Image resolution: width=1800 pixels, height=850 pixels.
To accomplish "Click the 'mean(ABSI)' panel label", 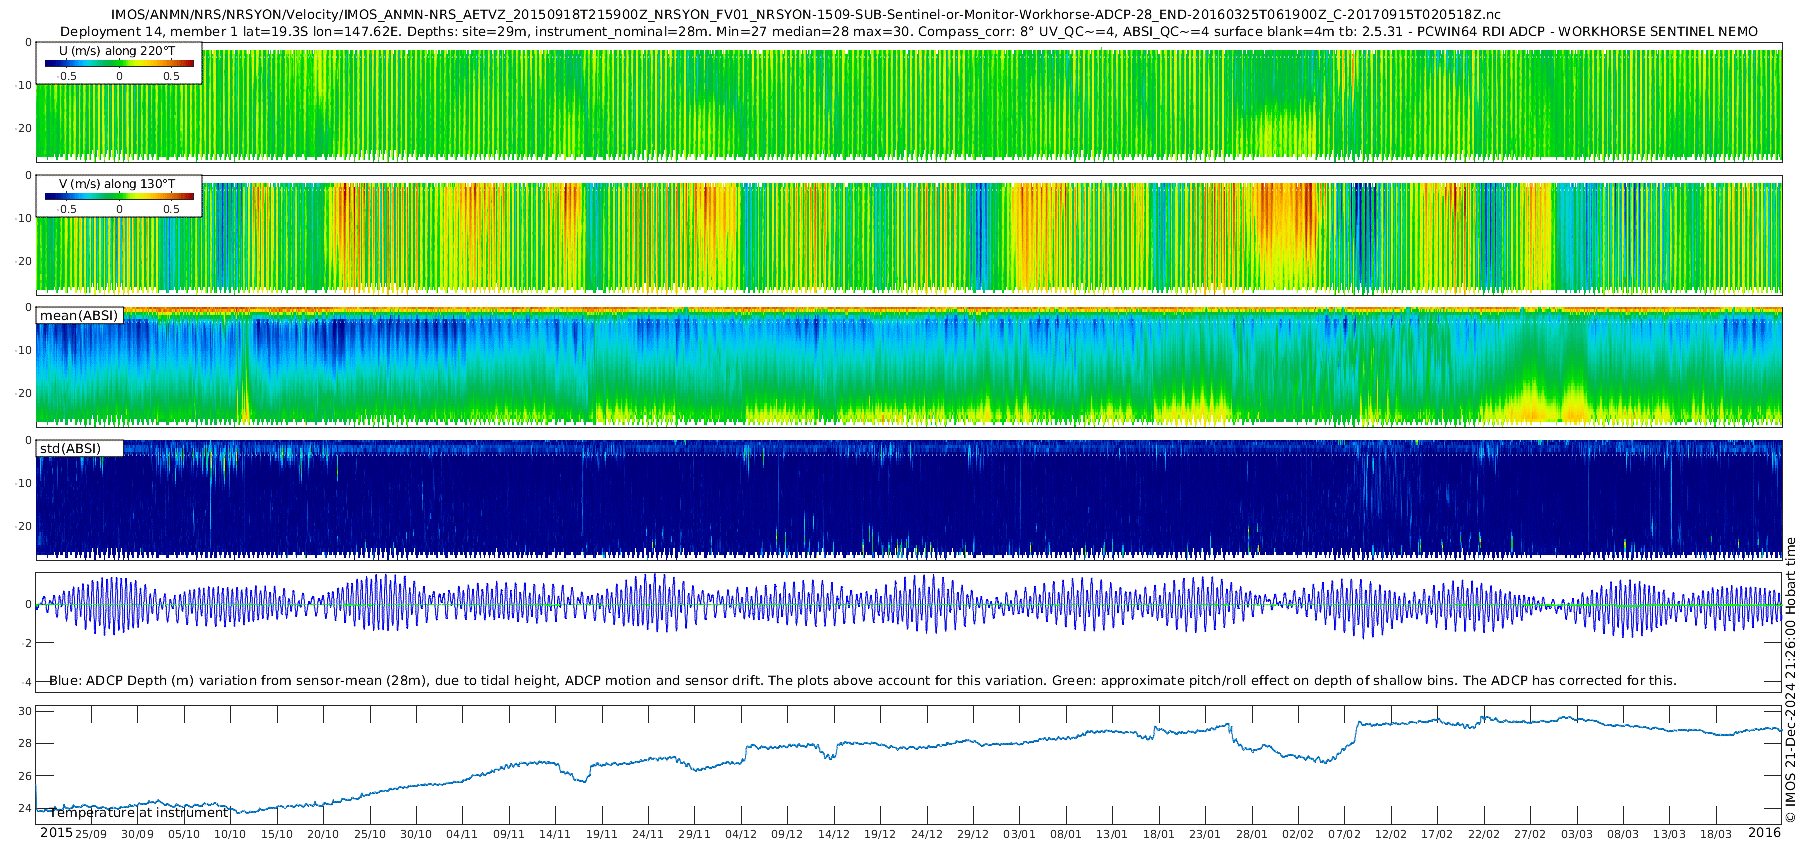I will [x=79, y=316].
